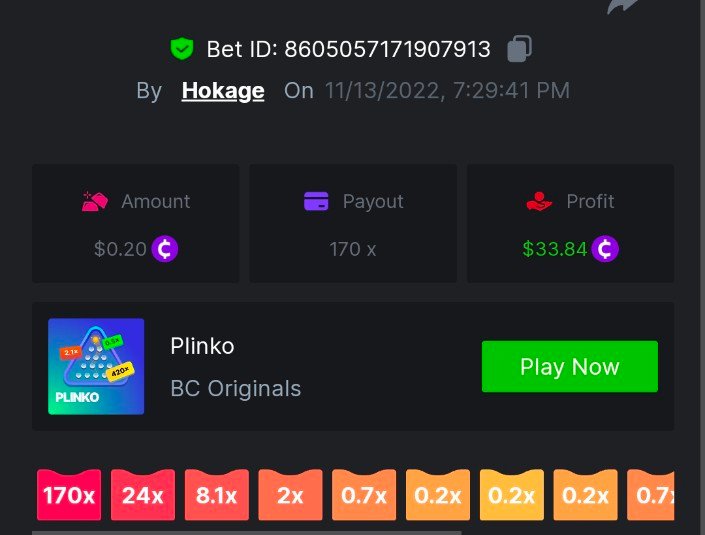This screenshot has width=705, height=535.
Task: Select the 24x multiplier tile
Action: 143,495
